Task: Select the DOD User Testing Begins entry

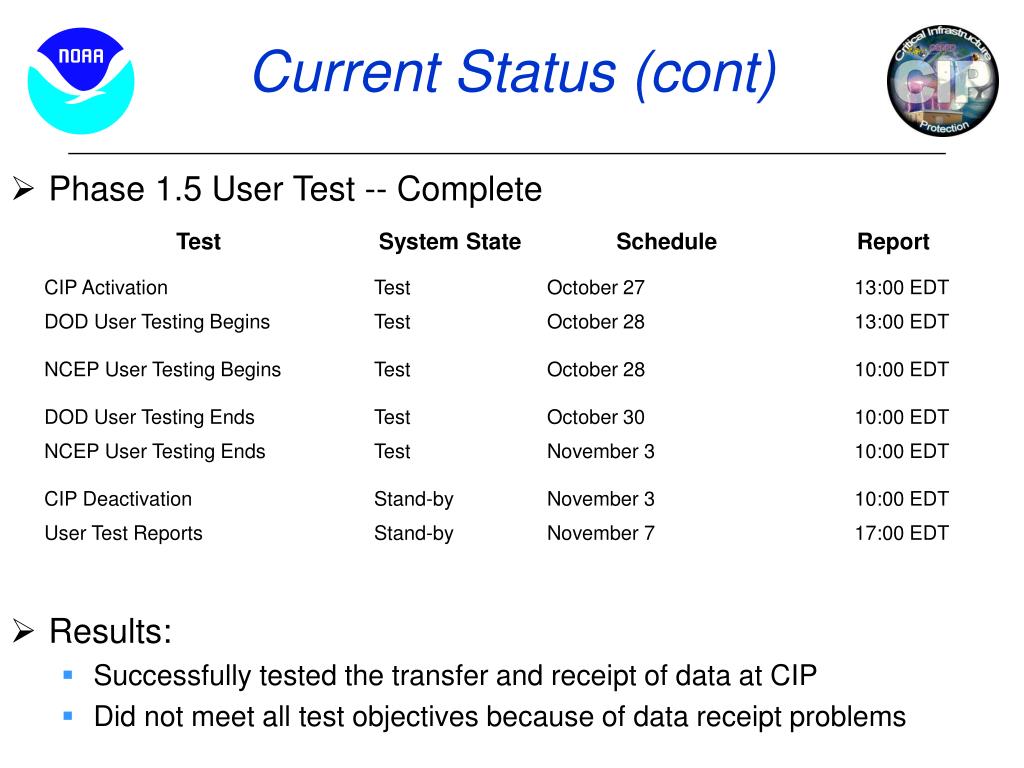Action: point(157,322)
